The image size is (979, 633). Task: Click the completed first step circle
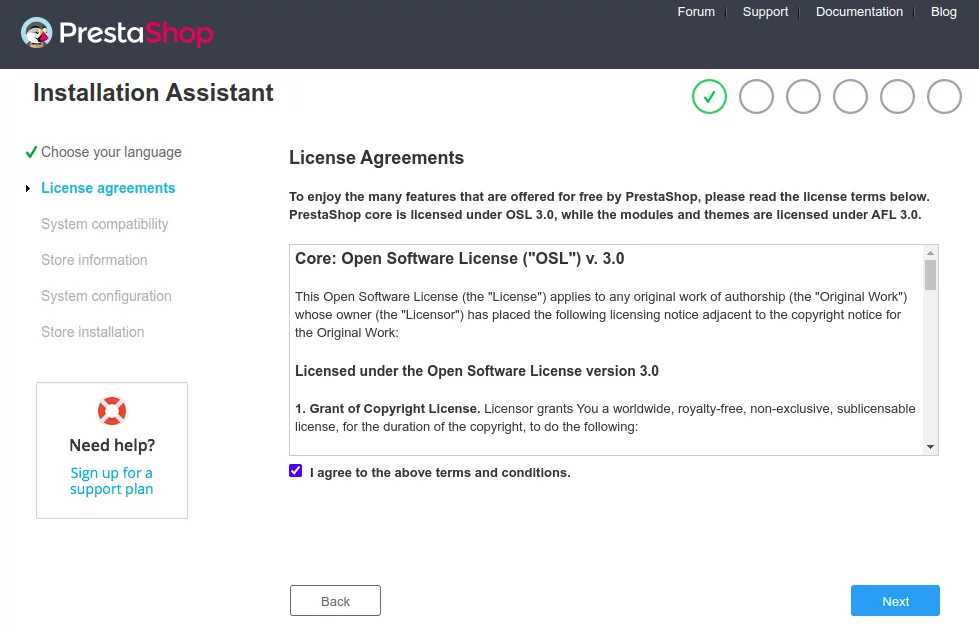point(709,97)
